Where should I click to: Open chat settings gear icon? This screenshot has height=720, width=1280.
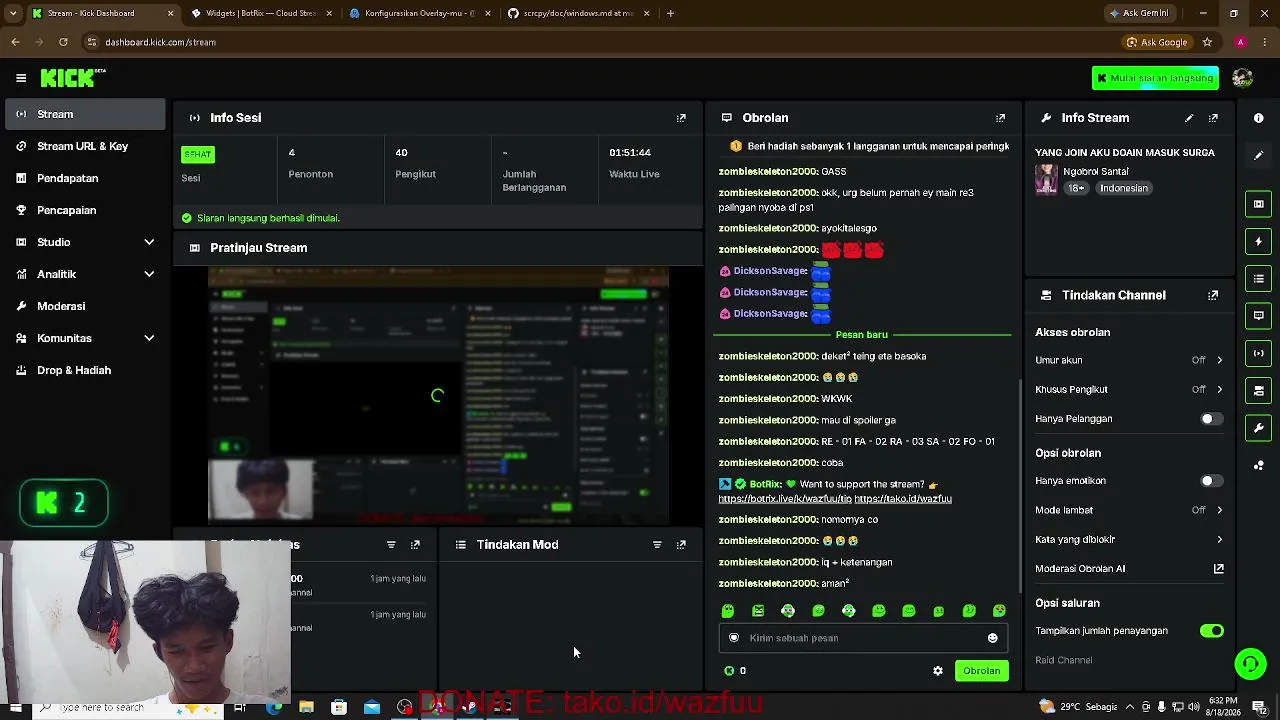click(x=938, y=671)
